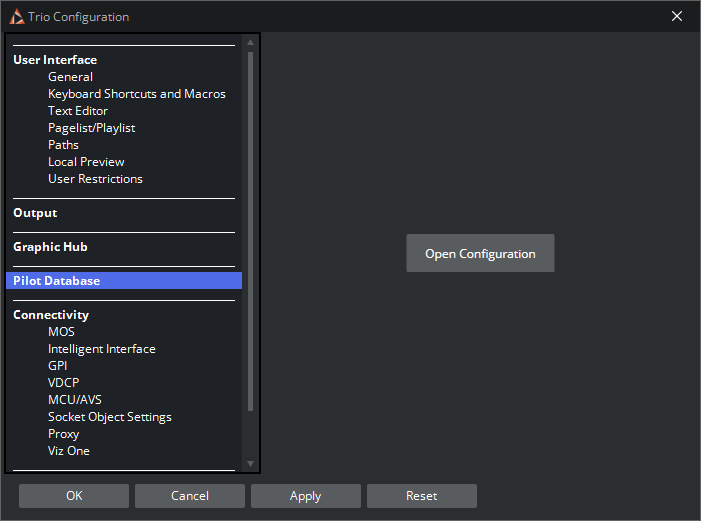701x521 pixels.
Task: Go to Pagelist/Playlist settings
Action: tap(91, 128)
